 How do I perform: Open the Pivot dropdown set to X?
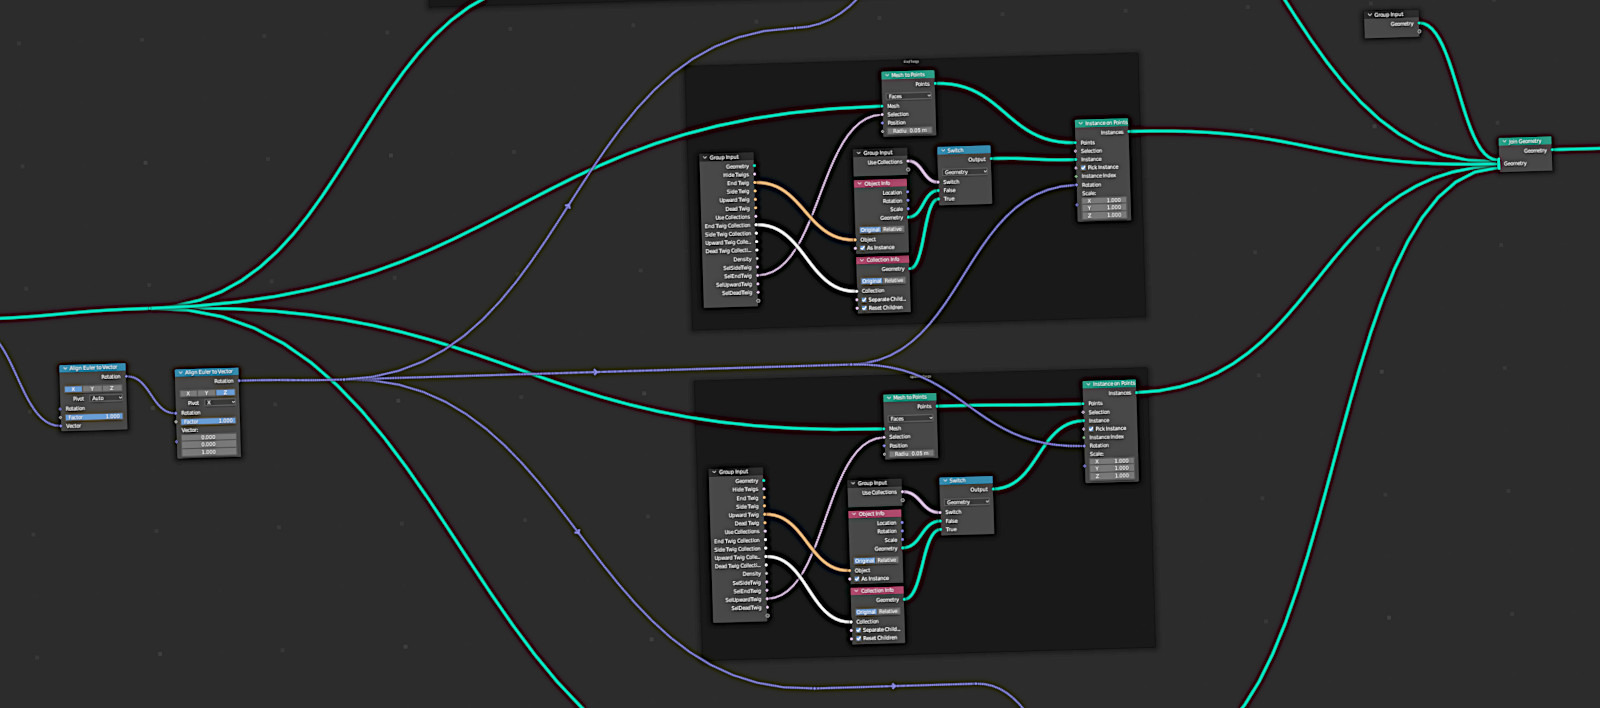click(x=220, y=403)
